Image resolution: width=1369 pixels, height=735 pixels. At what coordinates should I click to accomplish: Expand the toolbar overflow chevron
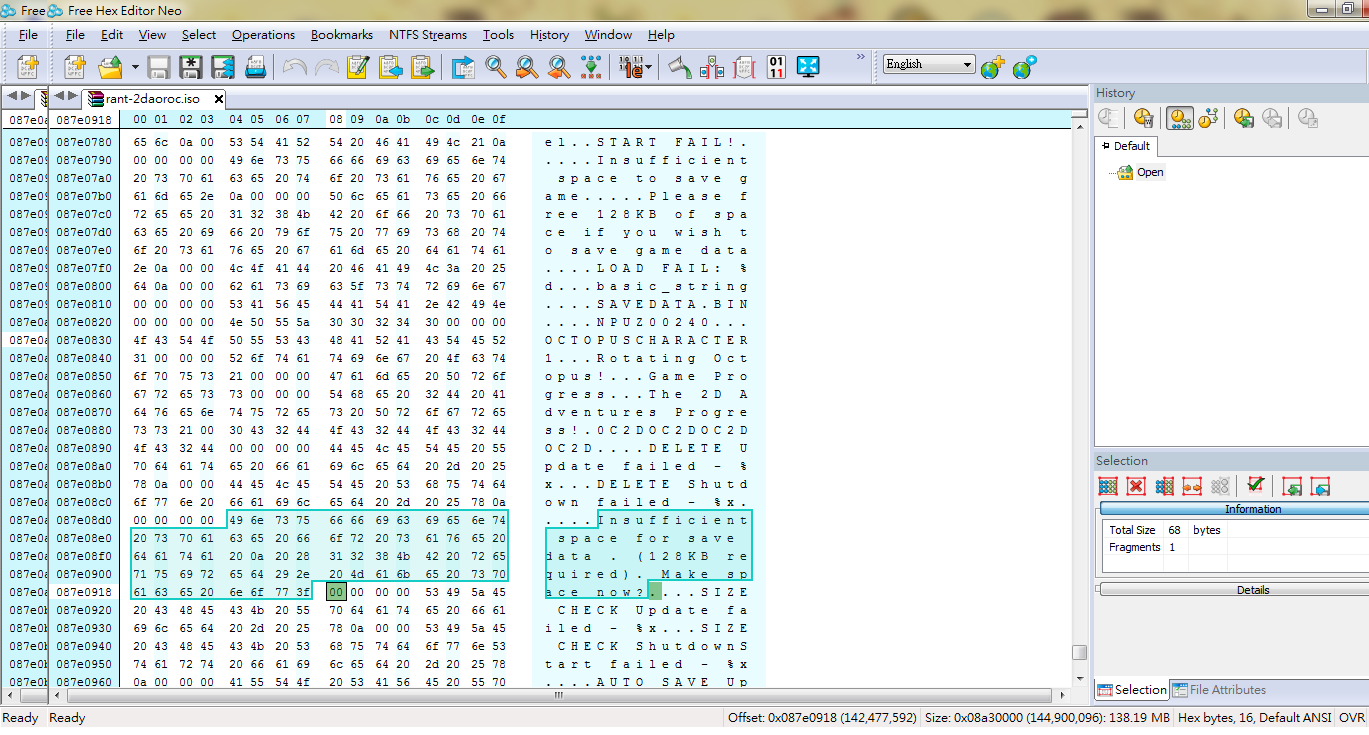(x=860, y=57)
